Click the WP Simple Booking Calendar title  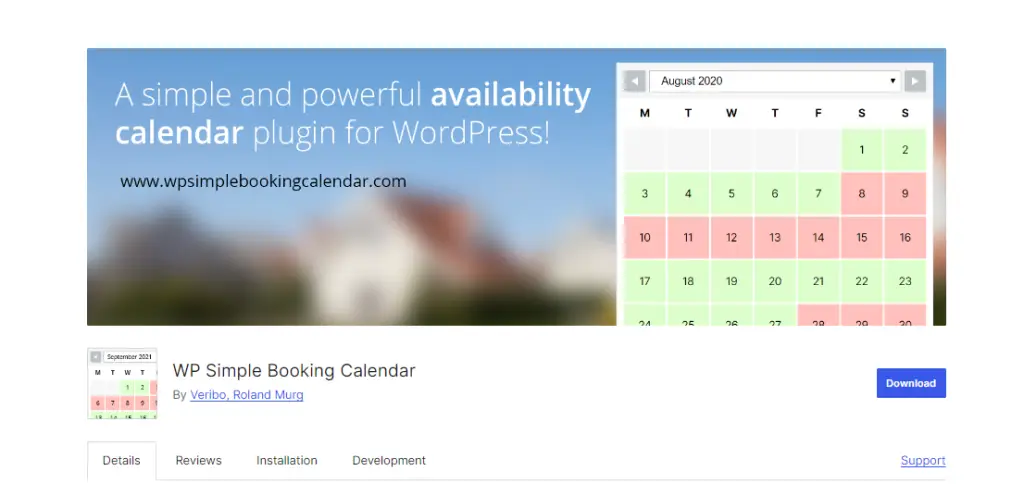pyautogui.click(x=294, y=371)
